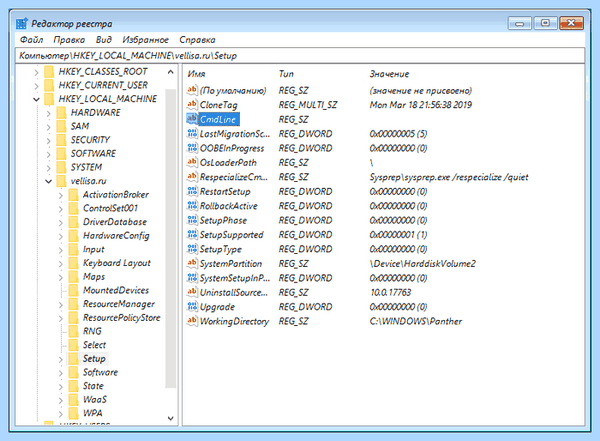Click the OOBEInProgress DWORD icon
600x441 pixels.
coord(192,148)
